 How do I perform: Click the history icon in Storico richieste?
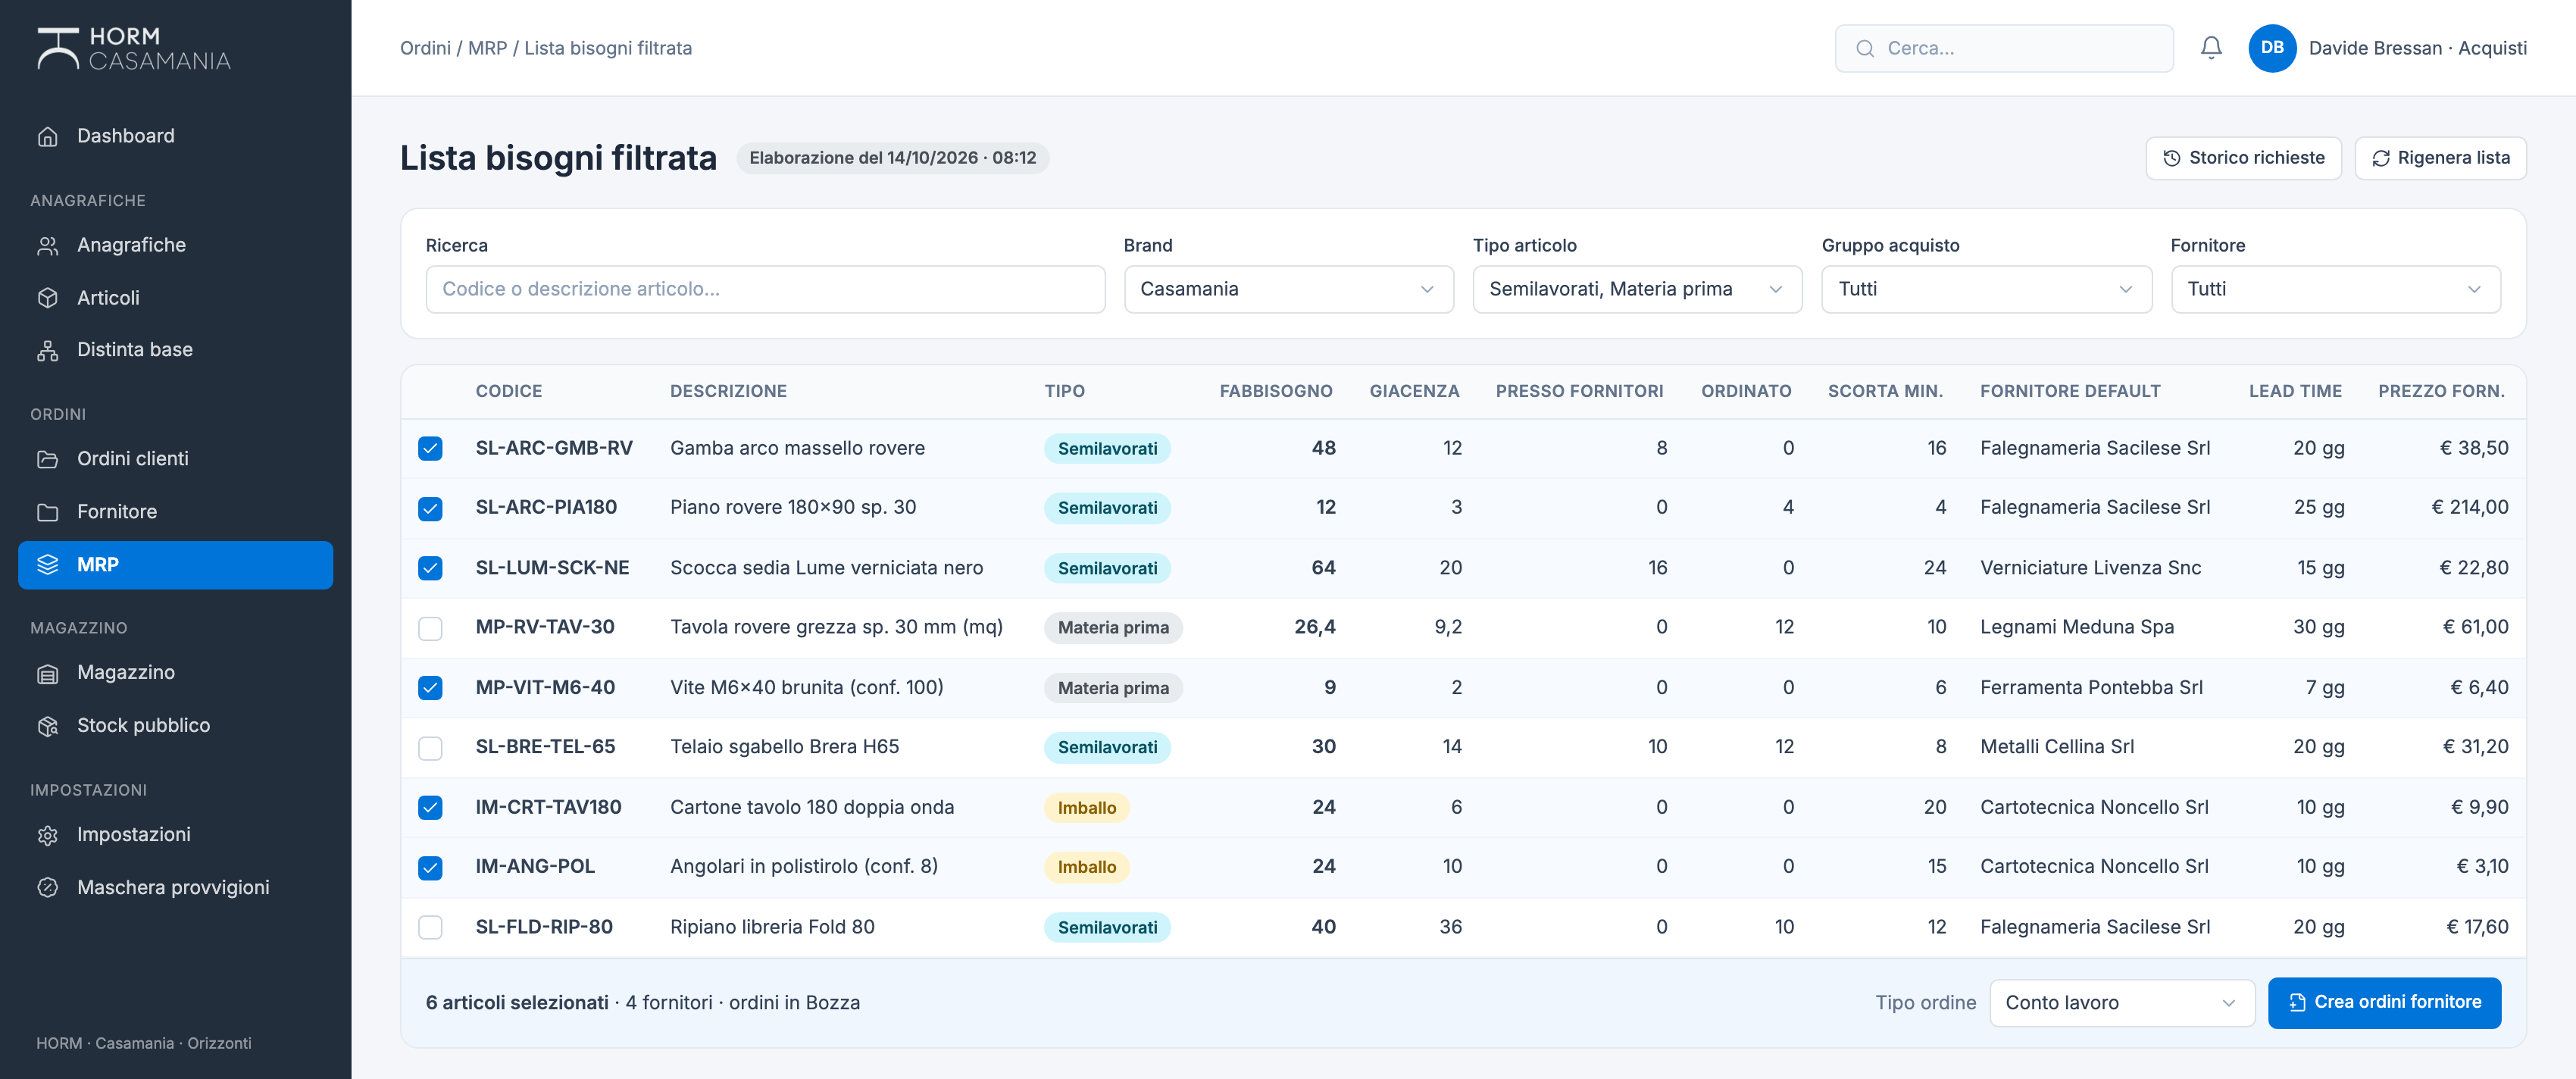coord(2172,158)
